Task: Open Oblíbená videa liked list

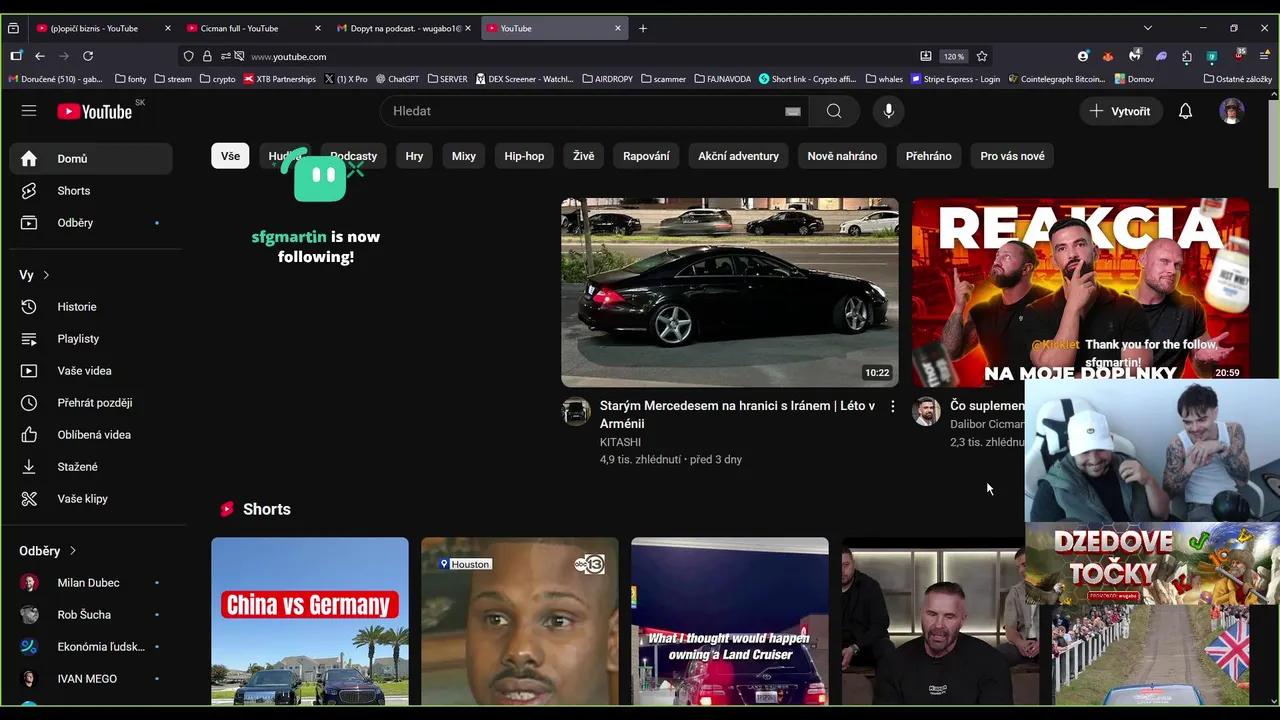Action: click(x=91, y=434)
